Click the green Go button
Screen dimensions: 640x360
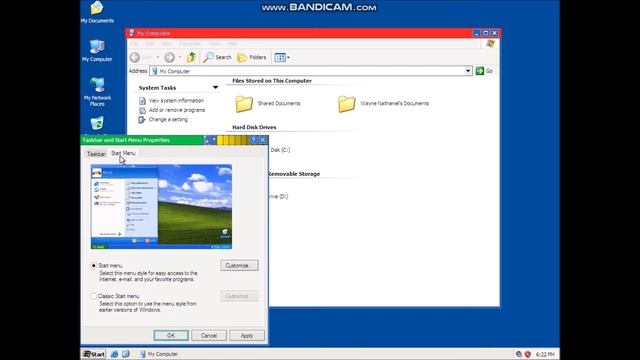484,71
